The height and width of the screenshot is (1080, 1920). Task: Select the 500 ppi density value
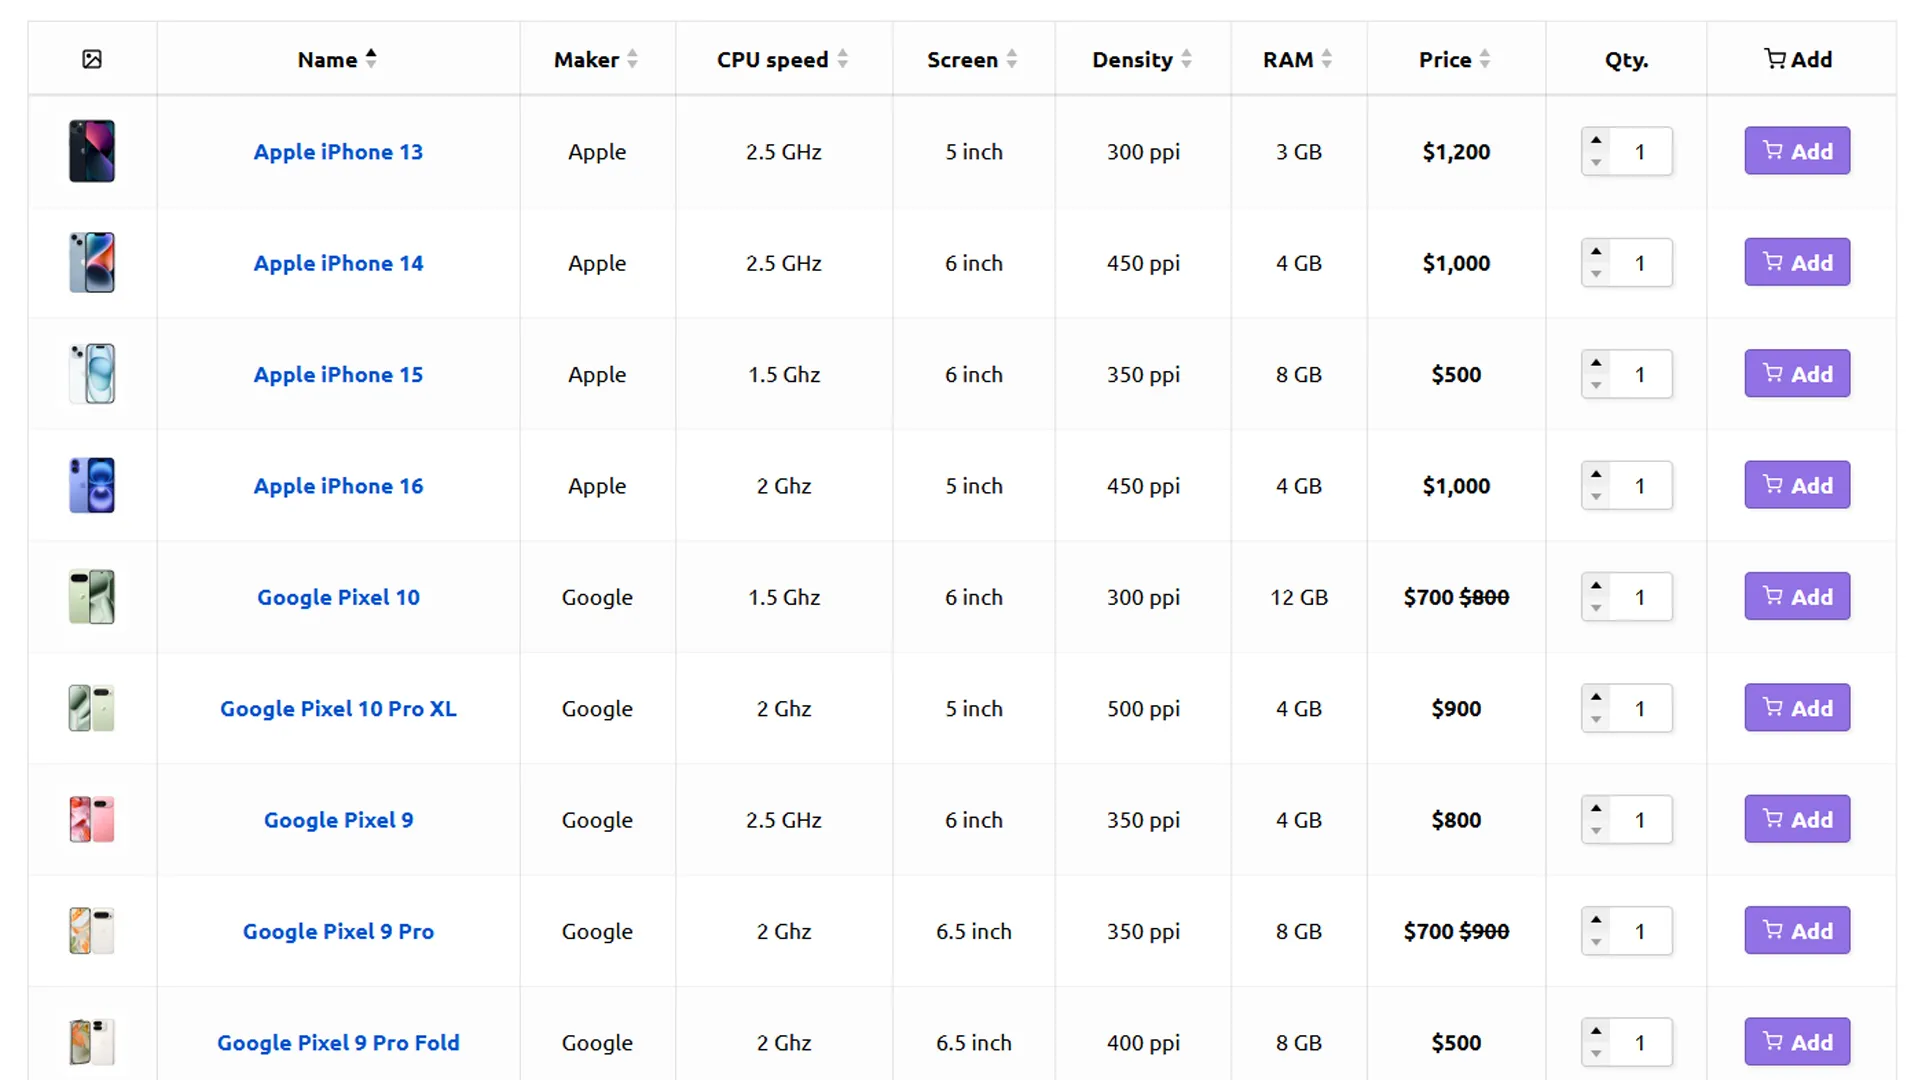click(x=1143, y=708)
